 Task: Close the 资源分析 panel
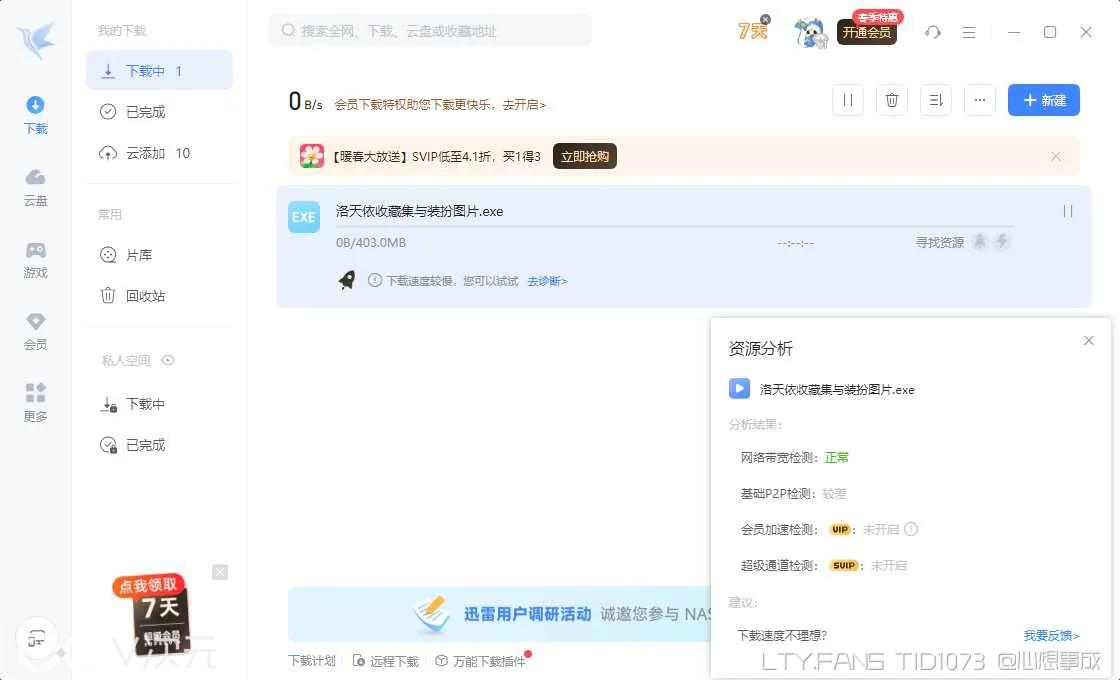pyautogui.click(x=1089, y=341)
